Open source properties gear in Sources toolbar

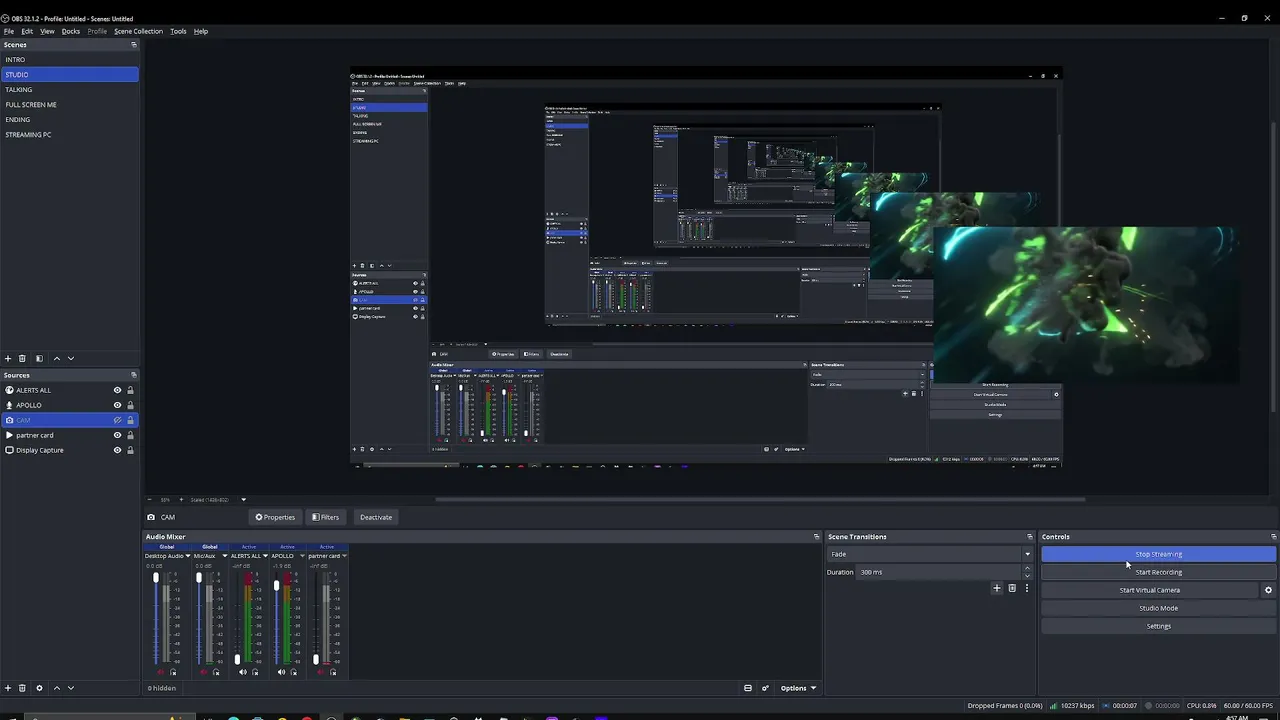[x=39, y=688]
